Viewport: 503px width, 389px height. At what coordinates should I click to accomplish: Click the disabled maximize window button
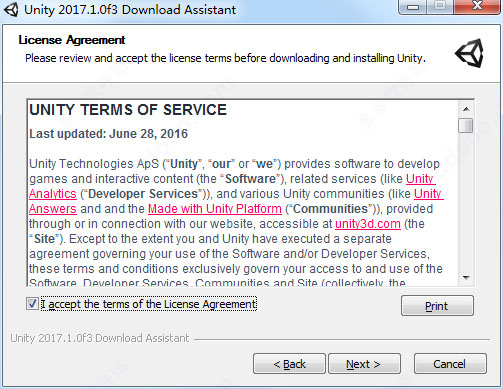441,7
